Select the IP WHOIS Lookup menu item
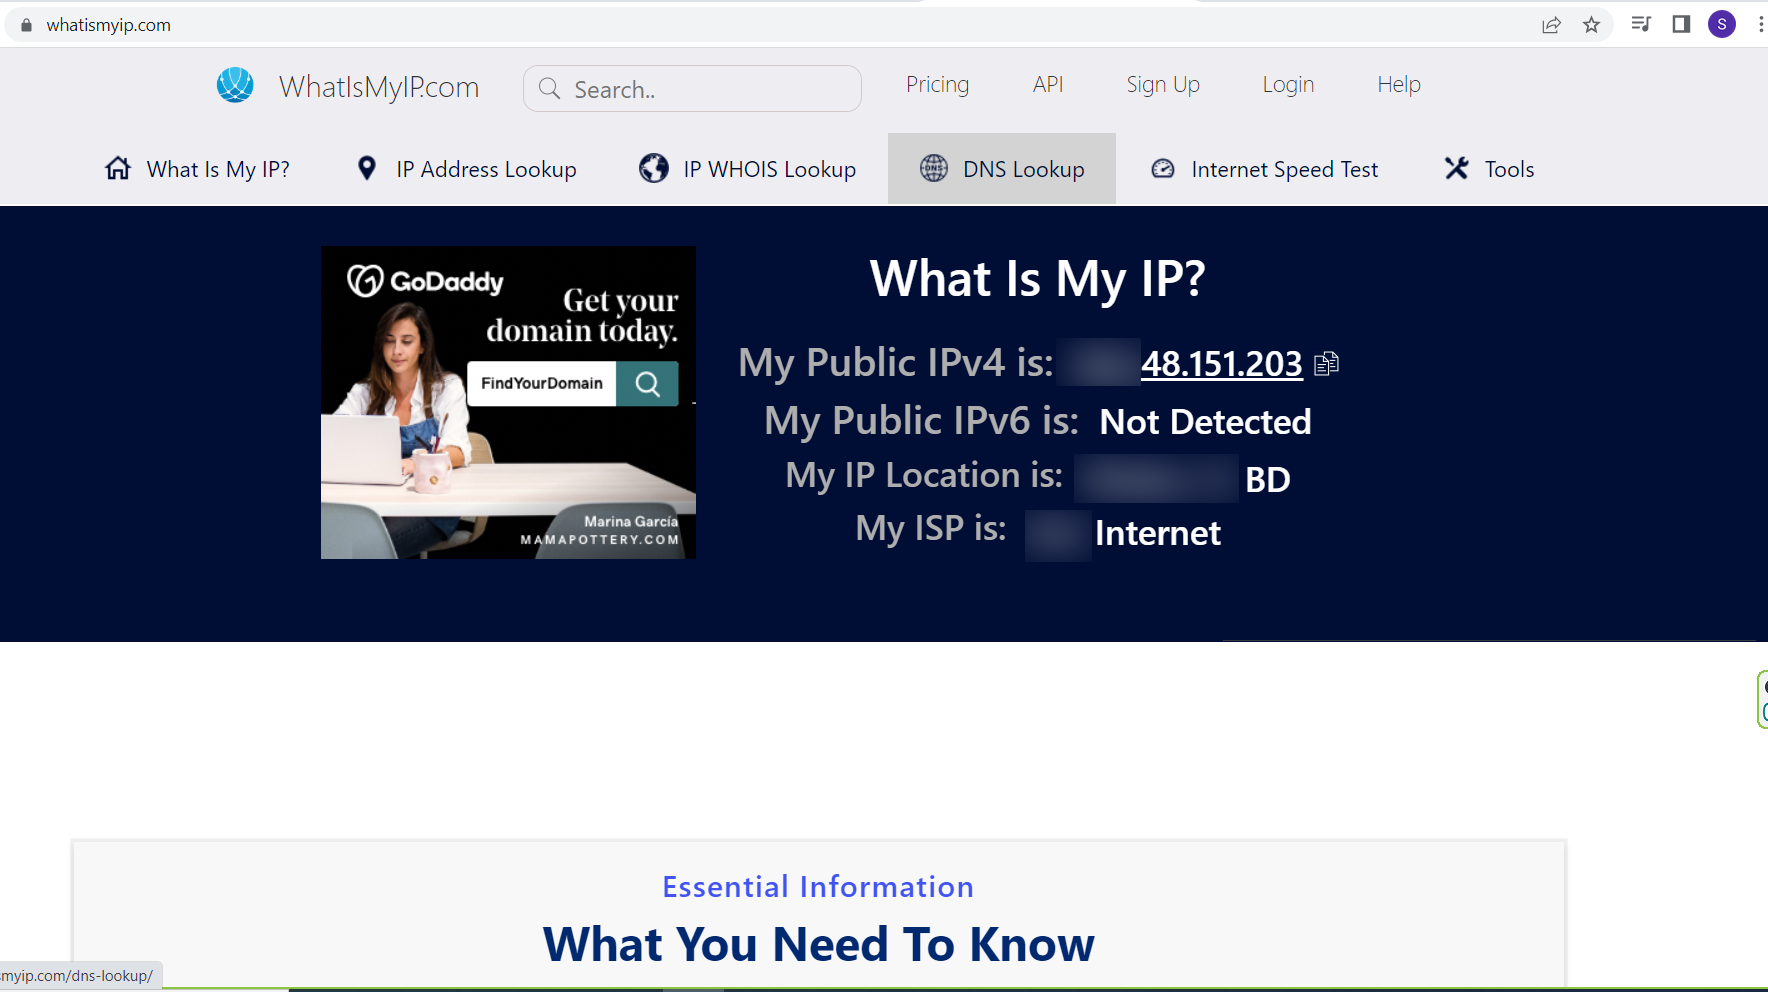 click(x=747, y=169)
